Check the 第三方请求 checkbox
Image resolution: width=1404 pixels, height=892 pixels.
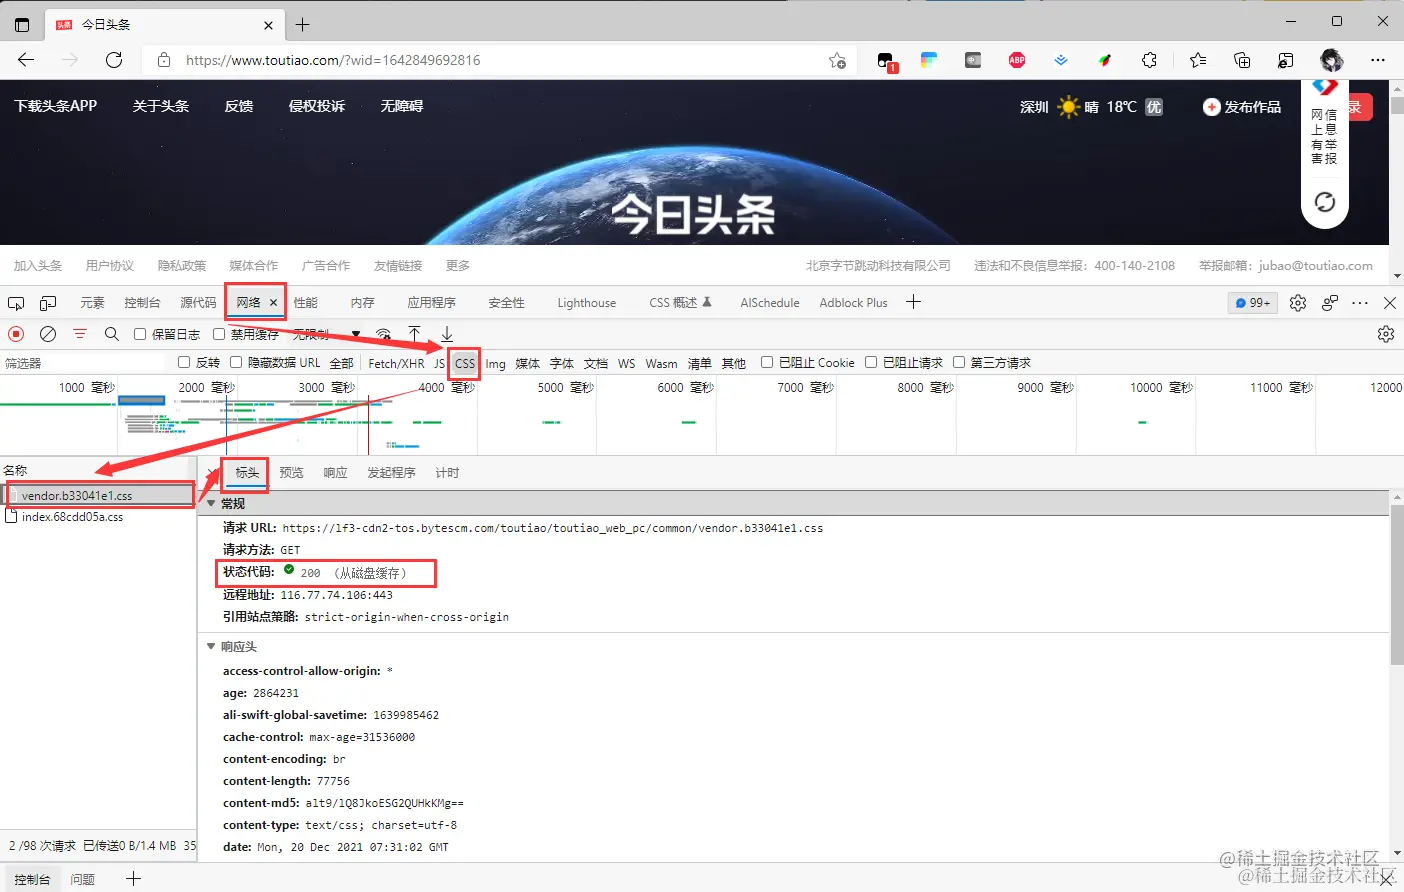click(x=959, y=362)
